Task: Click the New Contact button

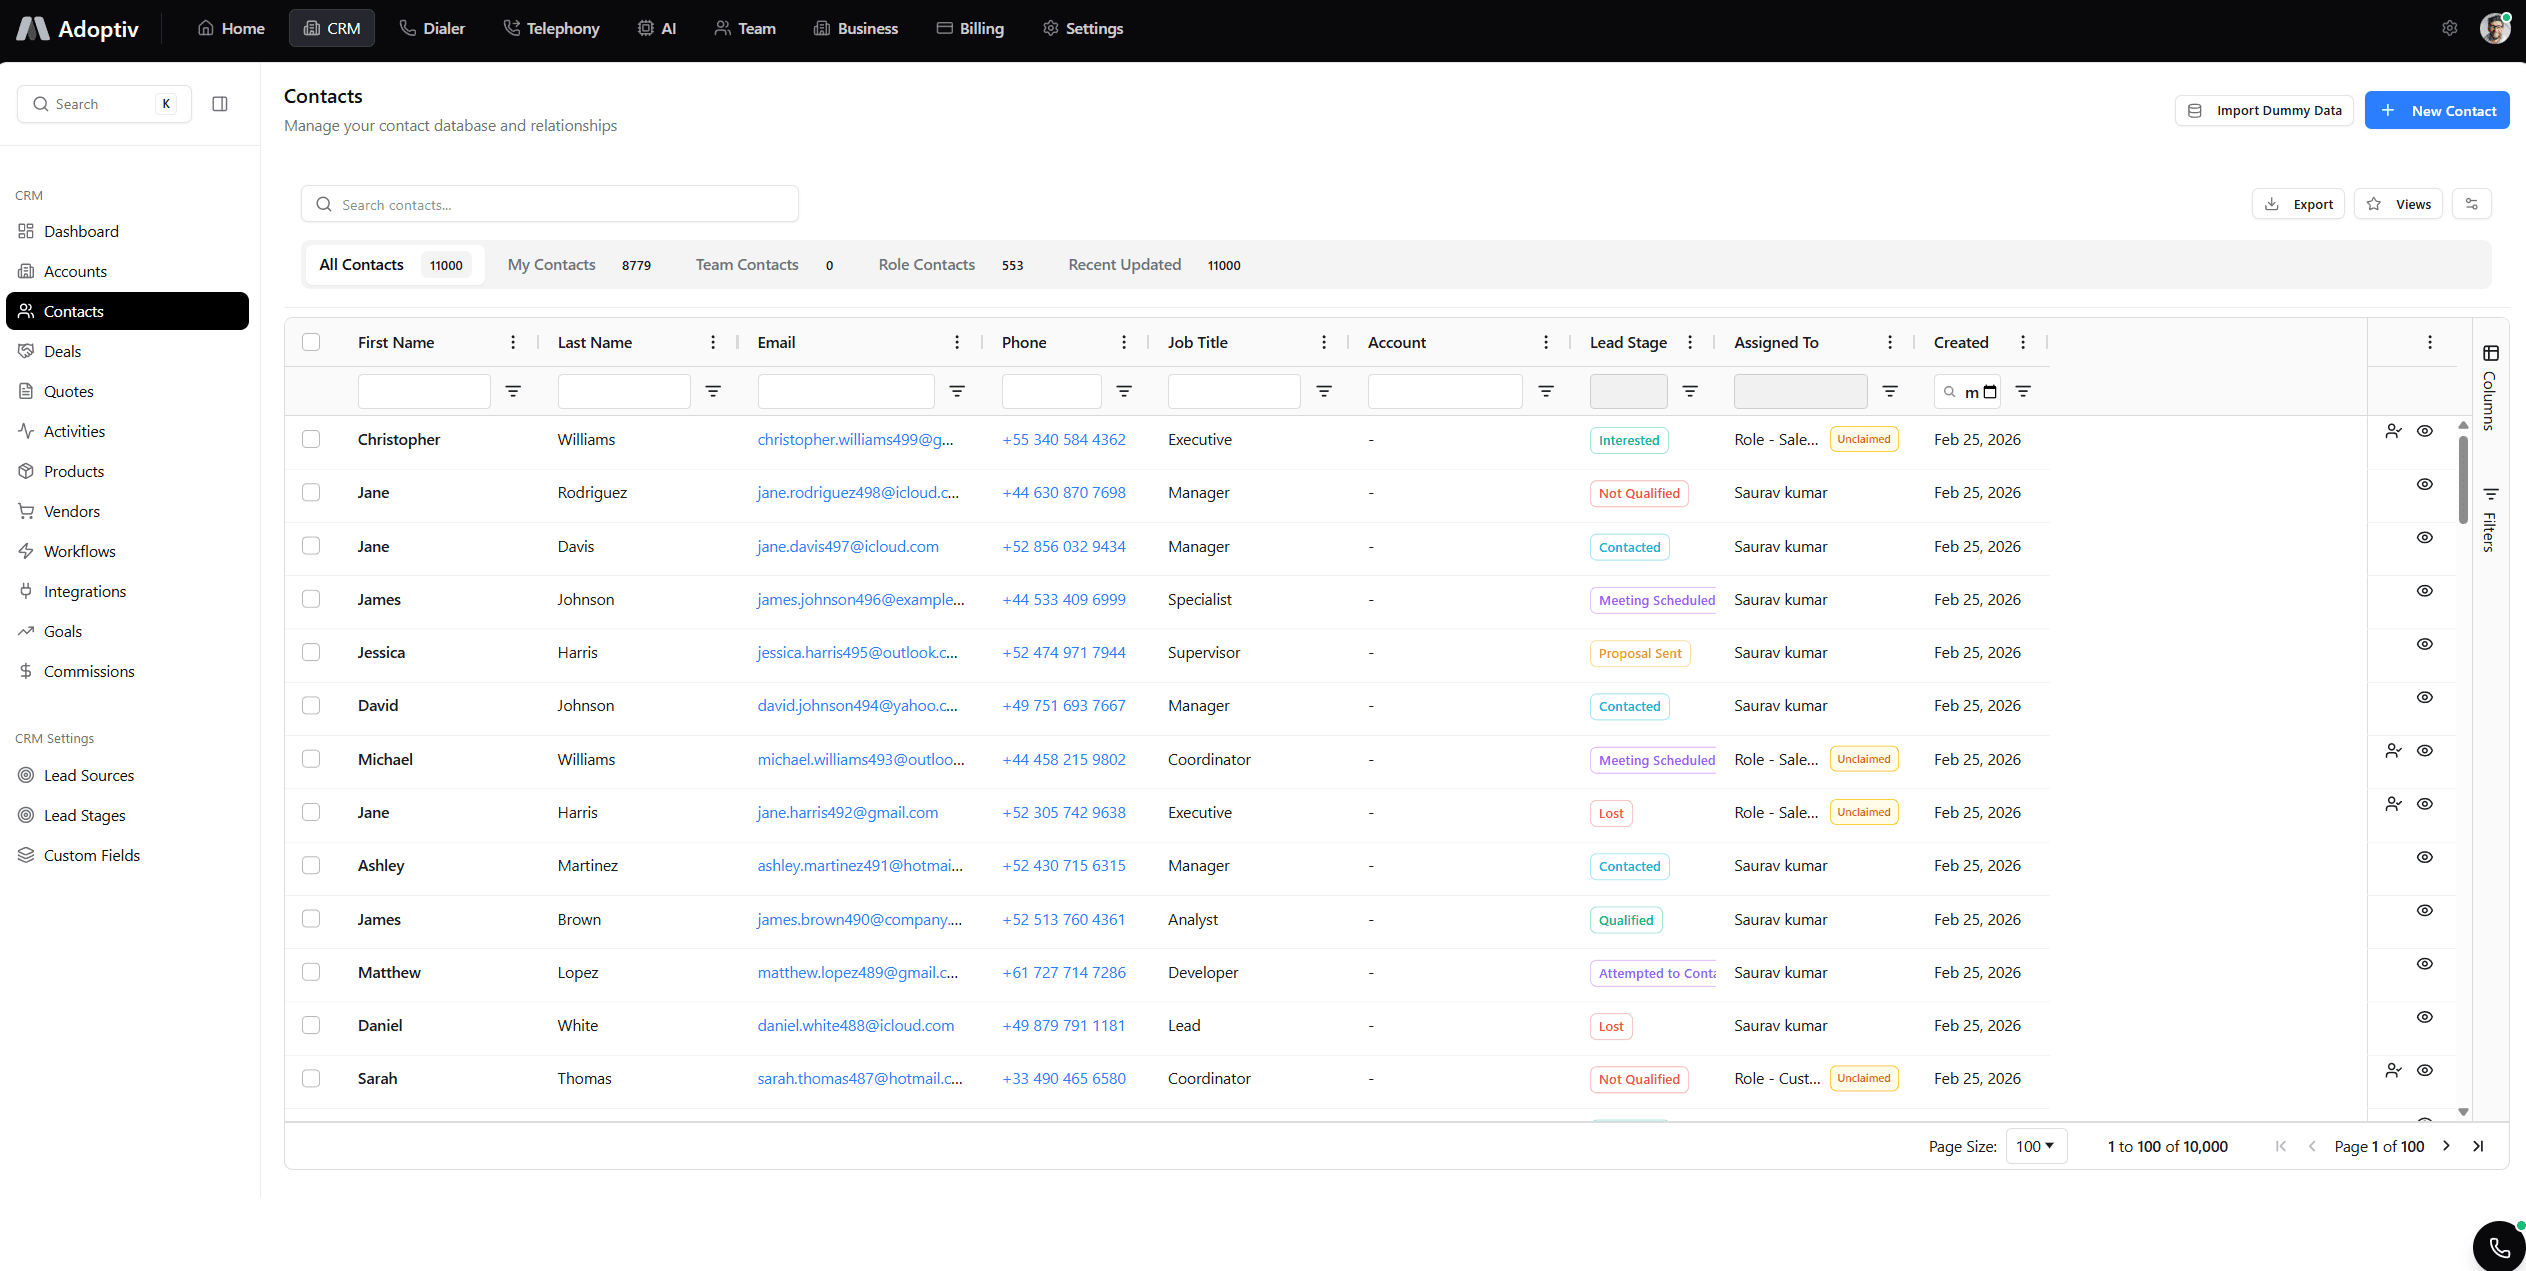Action: pos(2437,110)
